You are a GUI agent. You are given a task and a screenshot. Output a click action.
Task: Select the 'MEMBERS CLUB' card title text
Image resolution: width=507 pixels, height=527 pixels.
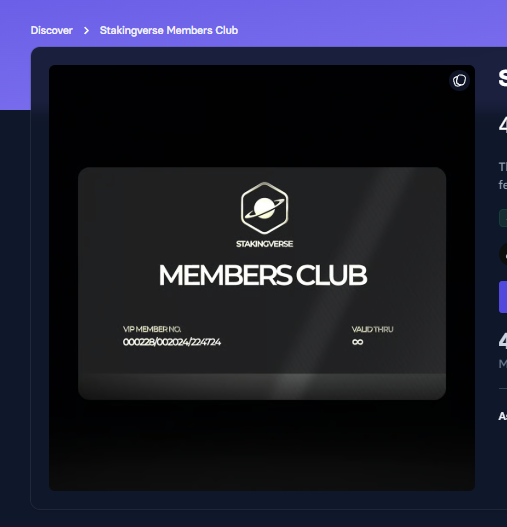point(263,275)
